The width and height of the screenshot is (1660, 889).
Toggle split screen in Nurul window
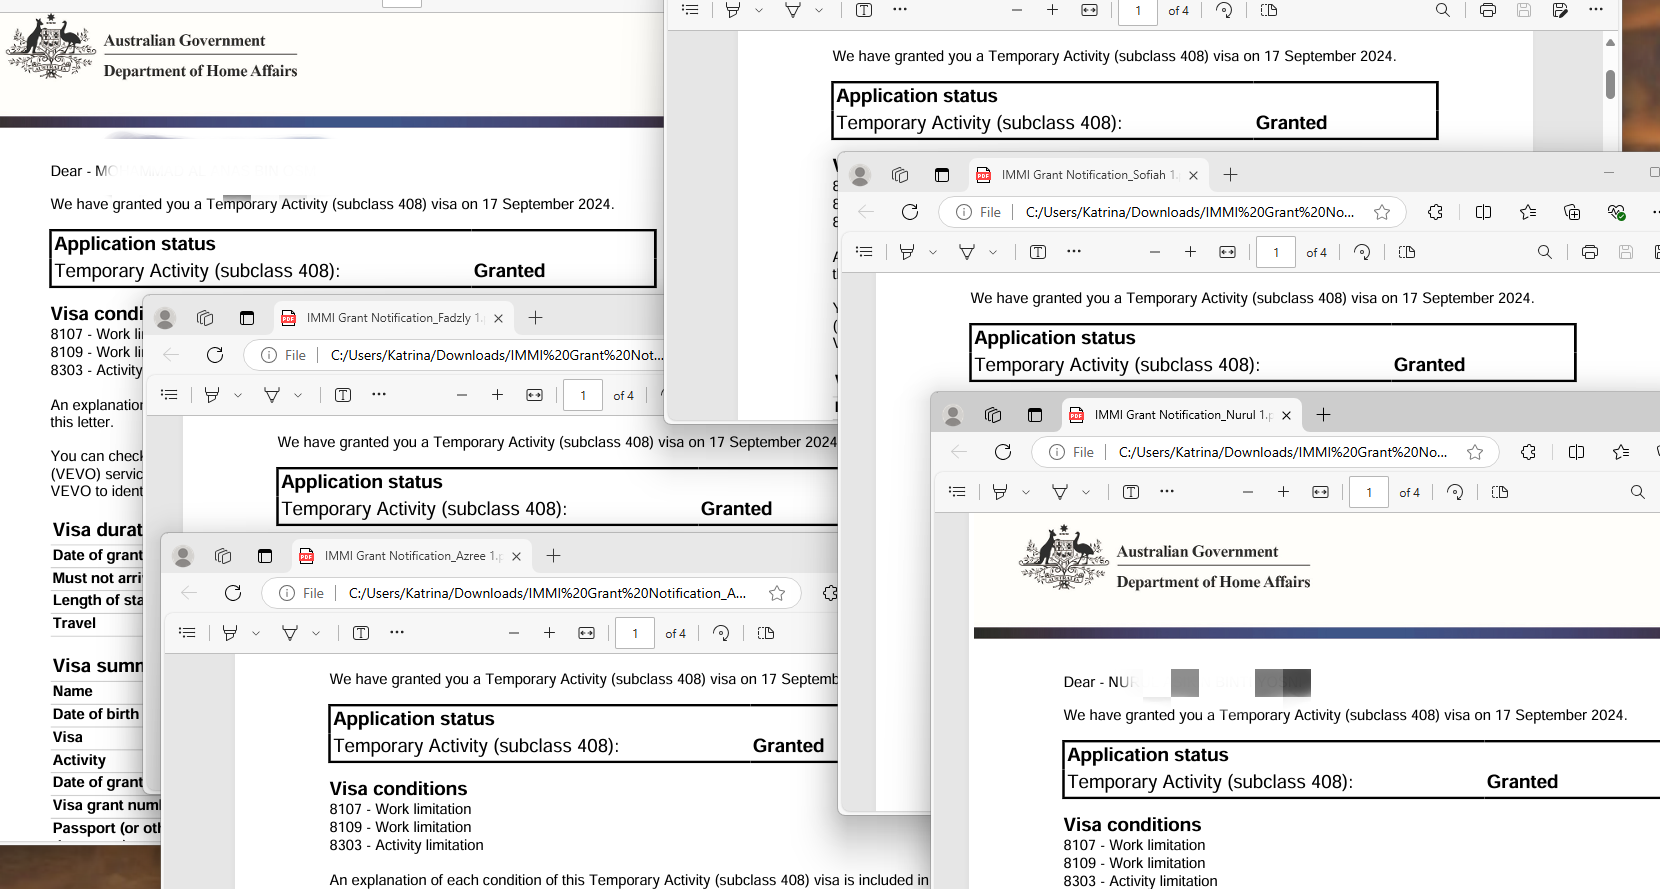[x=1577, y=452]
